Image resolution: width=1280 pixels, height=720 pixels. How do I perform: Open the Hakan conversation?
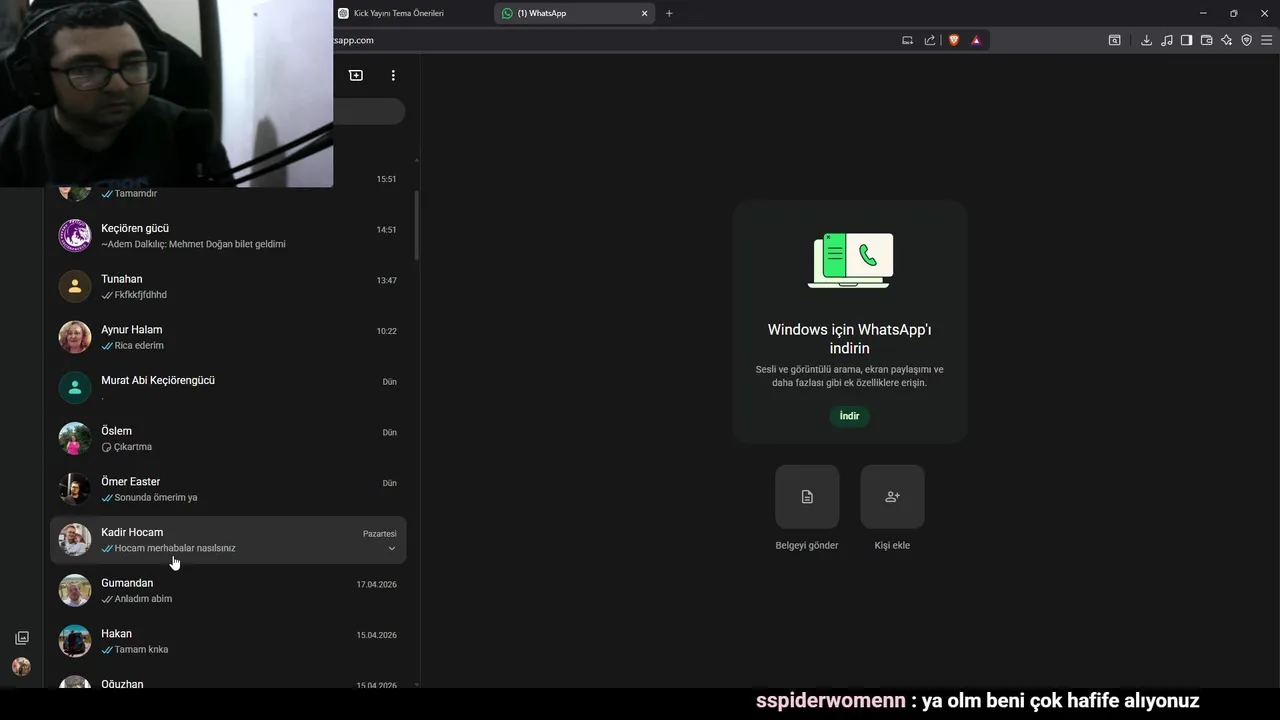click(x=228, y=641)
